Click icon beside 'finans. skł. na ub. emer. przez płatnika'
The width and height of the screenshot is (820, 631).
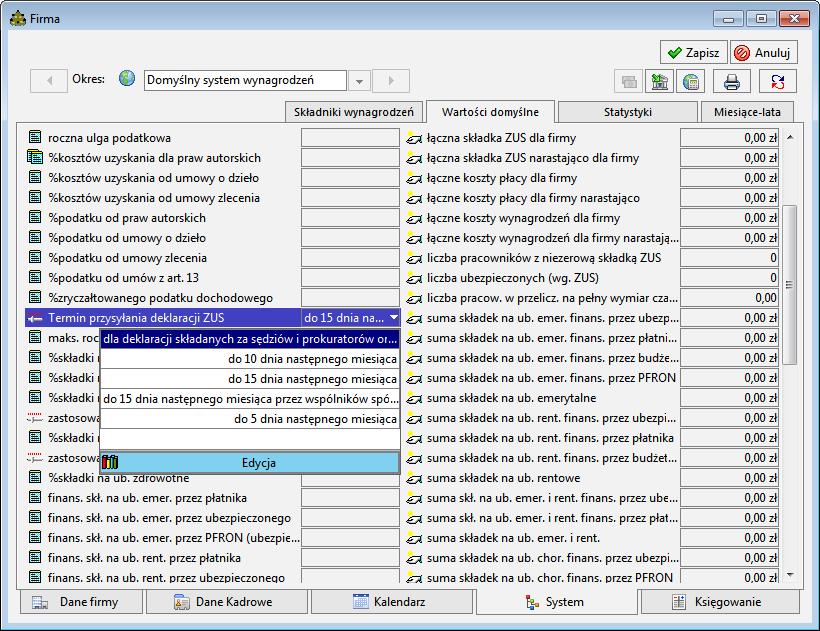point(35,498)
